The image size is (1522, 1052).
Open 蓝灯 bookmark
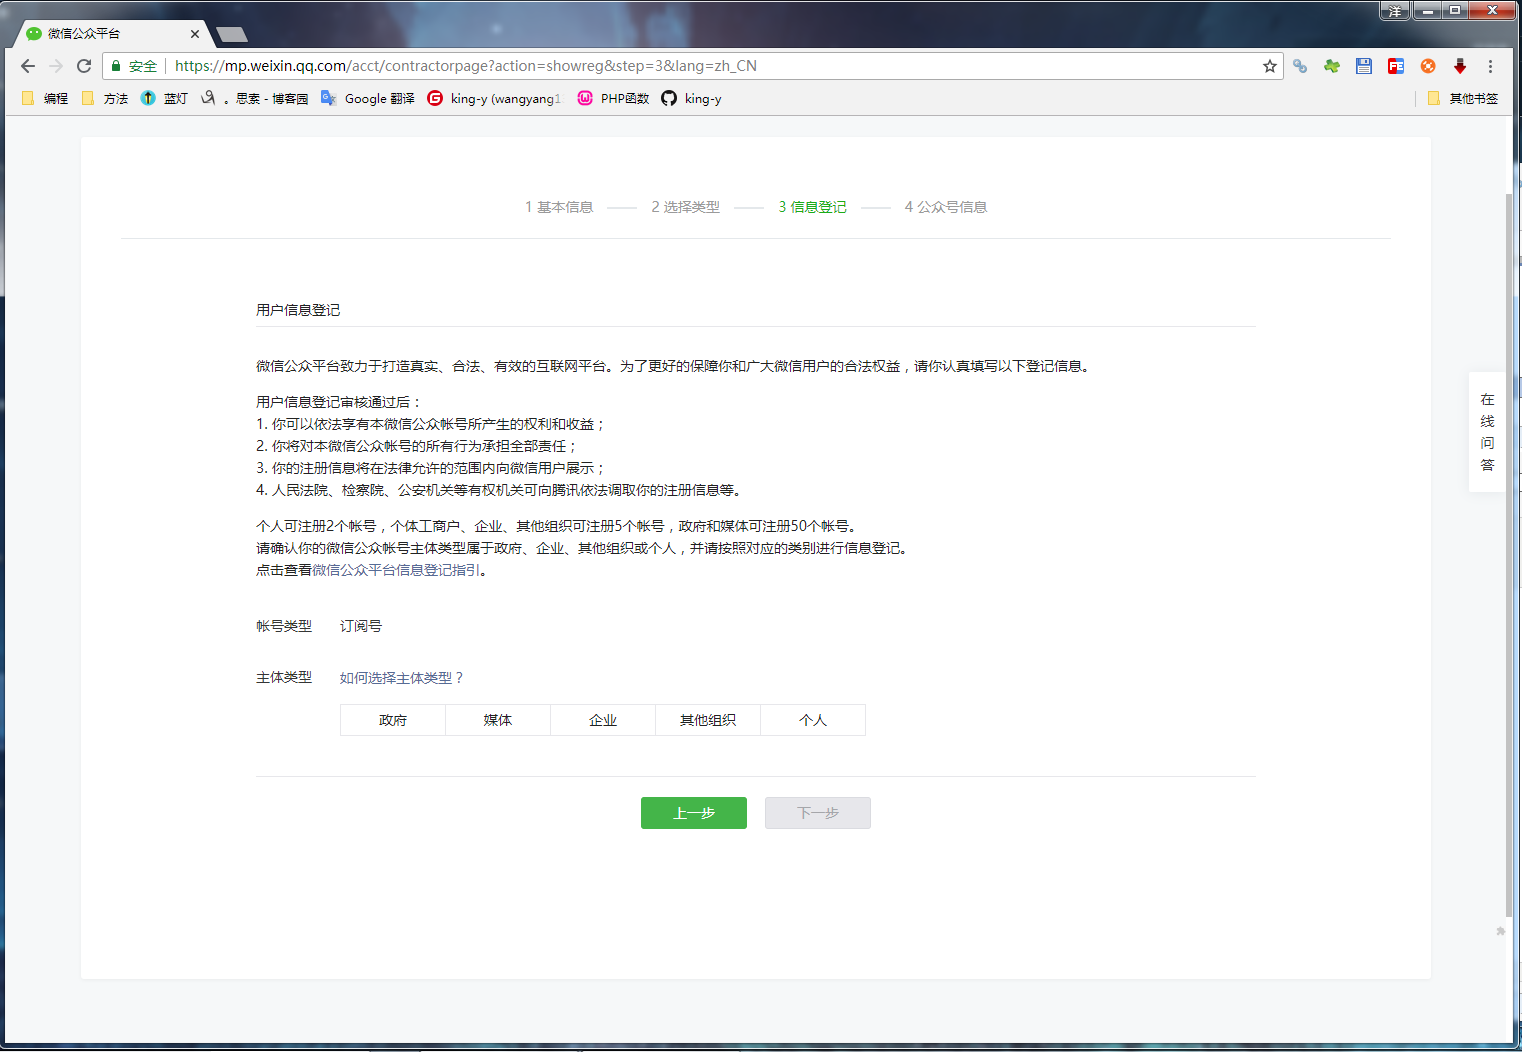tap(165, 98)
